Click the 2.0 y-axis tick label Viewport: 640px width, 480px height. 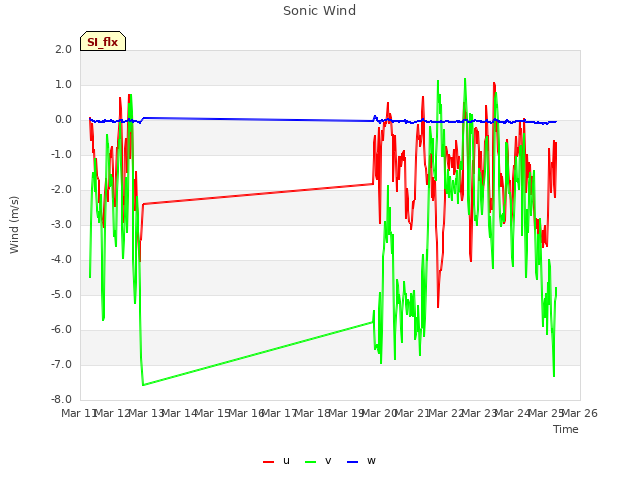click(63, 50)
